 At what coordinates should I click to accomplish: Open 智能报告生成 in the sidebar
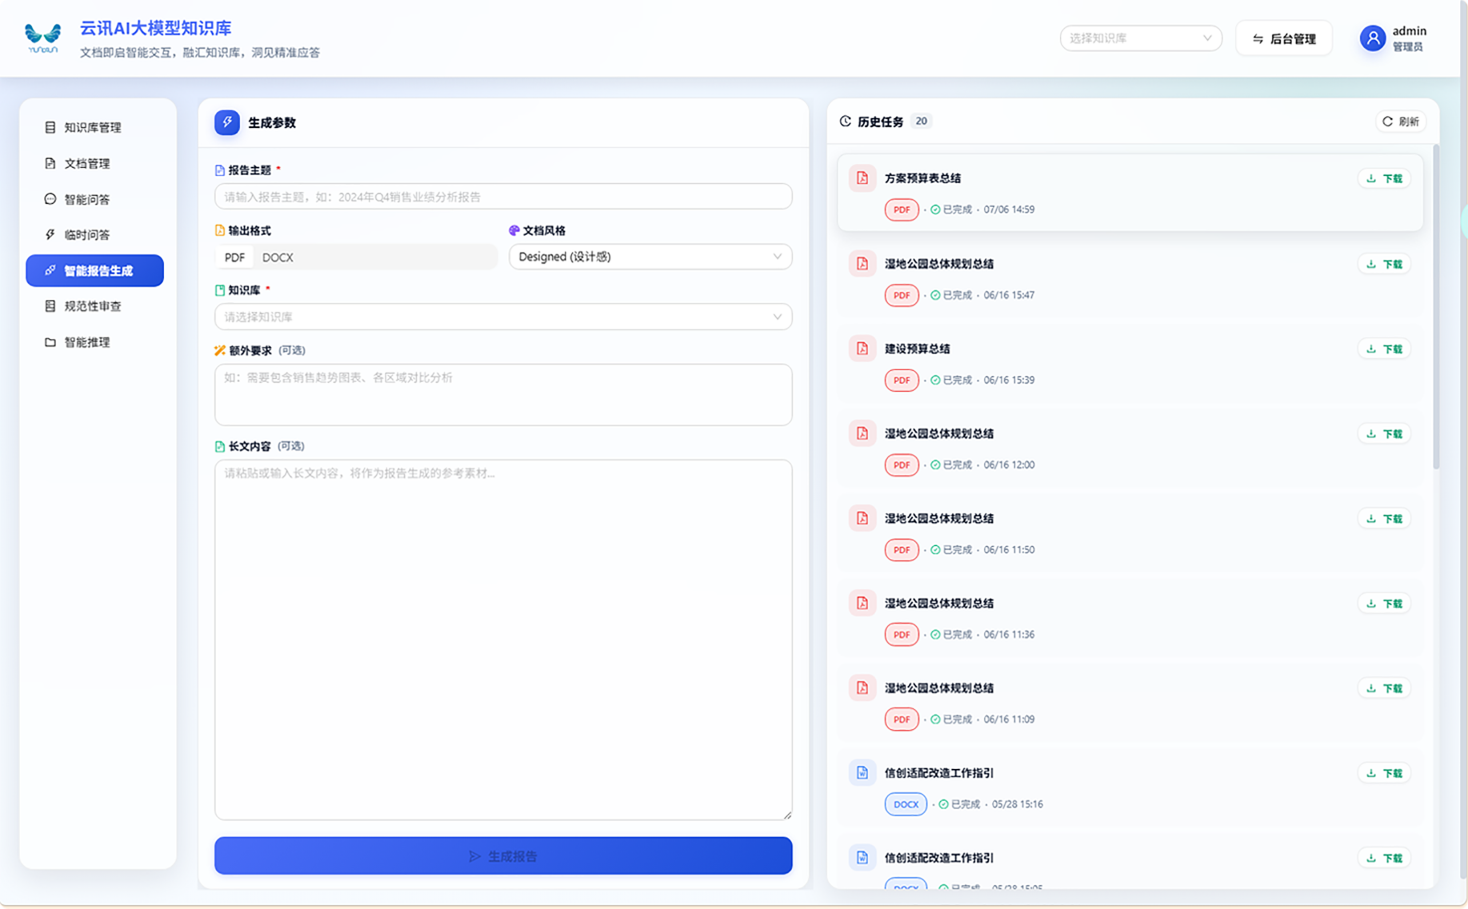point(95,271)
